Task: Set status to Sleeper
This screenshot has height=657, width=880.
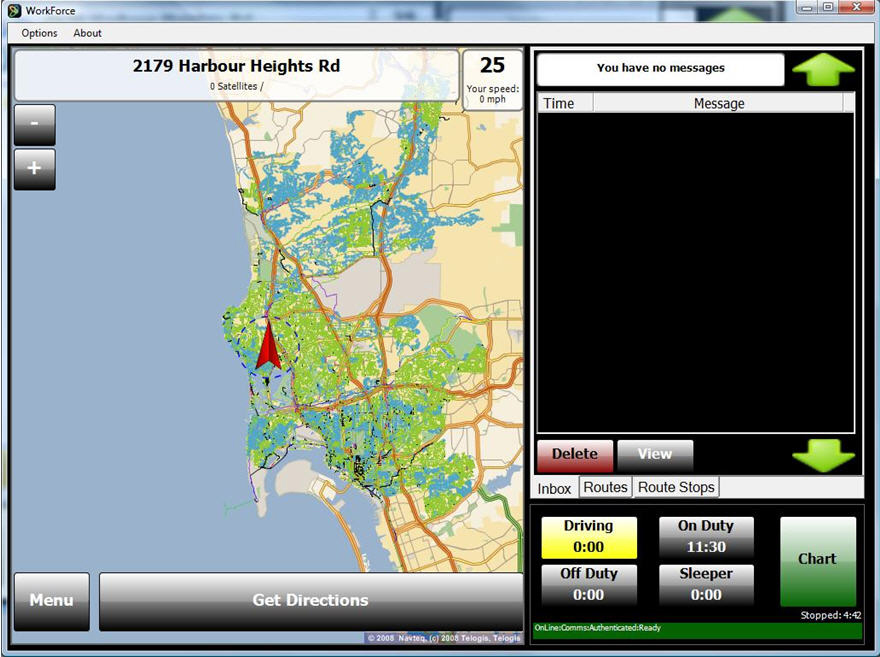Action: [x=706, y=585]
